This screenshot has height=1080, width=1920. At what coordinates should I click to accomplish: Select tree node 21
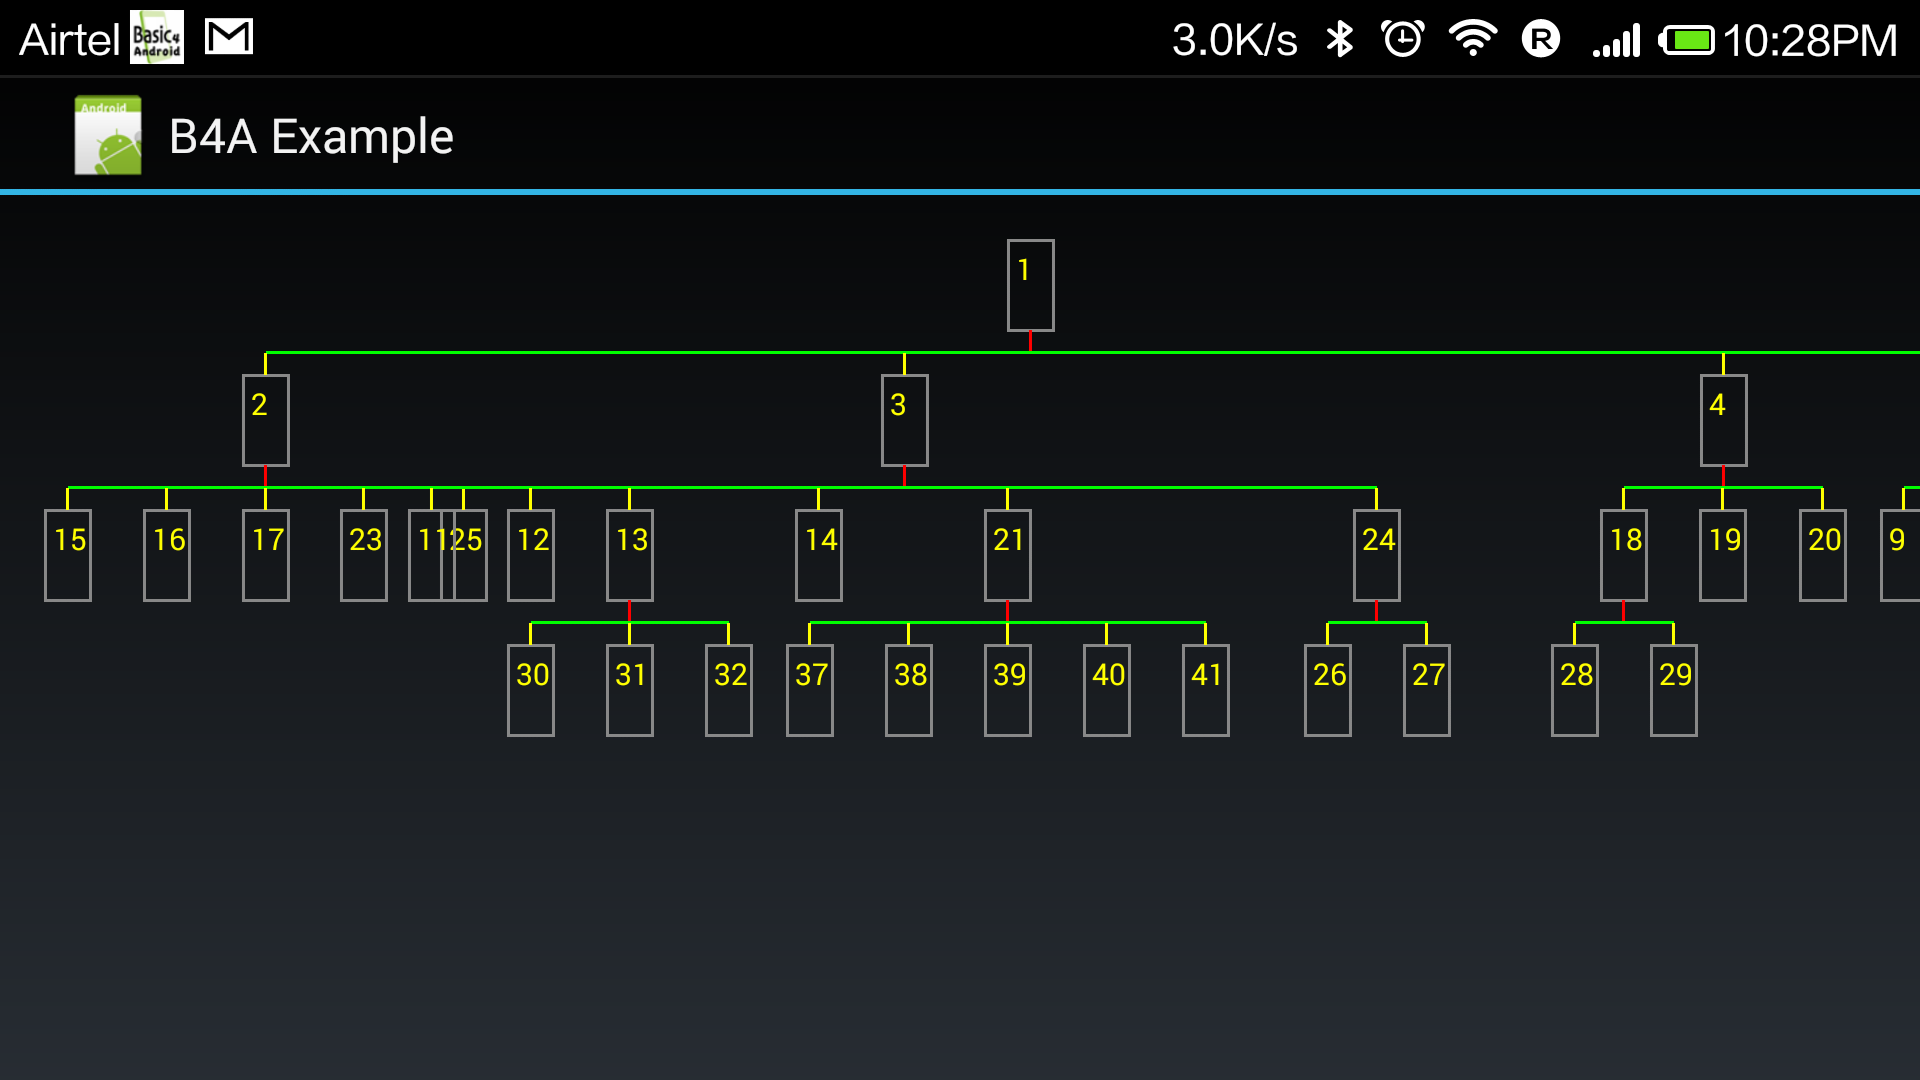pyautogui.click(x=1007, y=555)
